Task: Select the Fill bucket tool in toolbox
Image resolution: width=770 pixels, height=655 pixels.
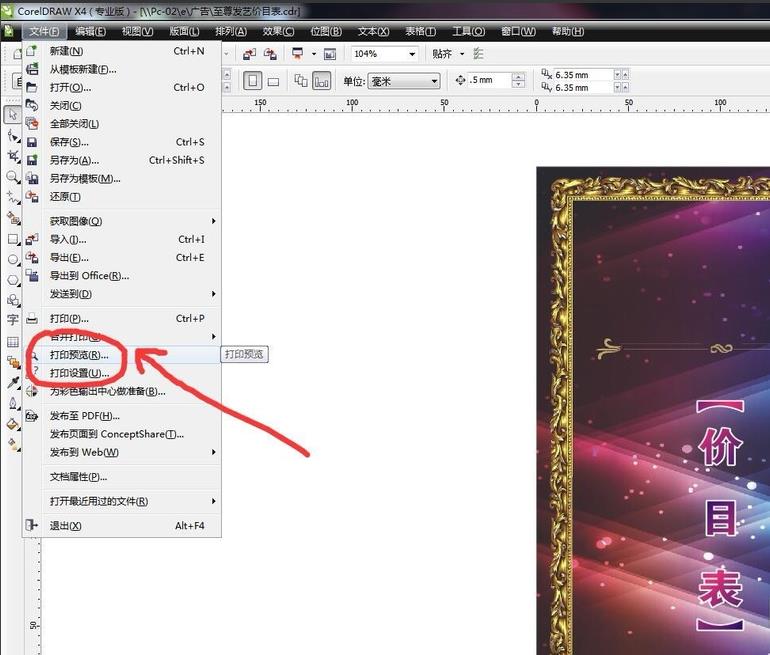Action: coord(13,424)
